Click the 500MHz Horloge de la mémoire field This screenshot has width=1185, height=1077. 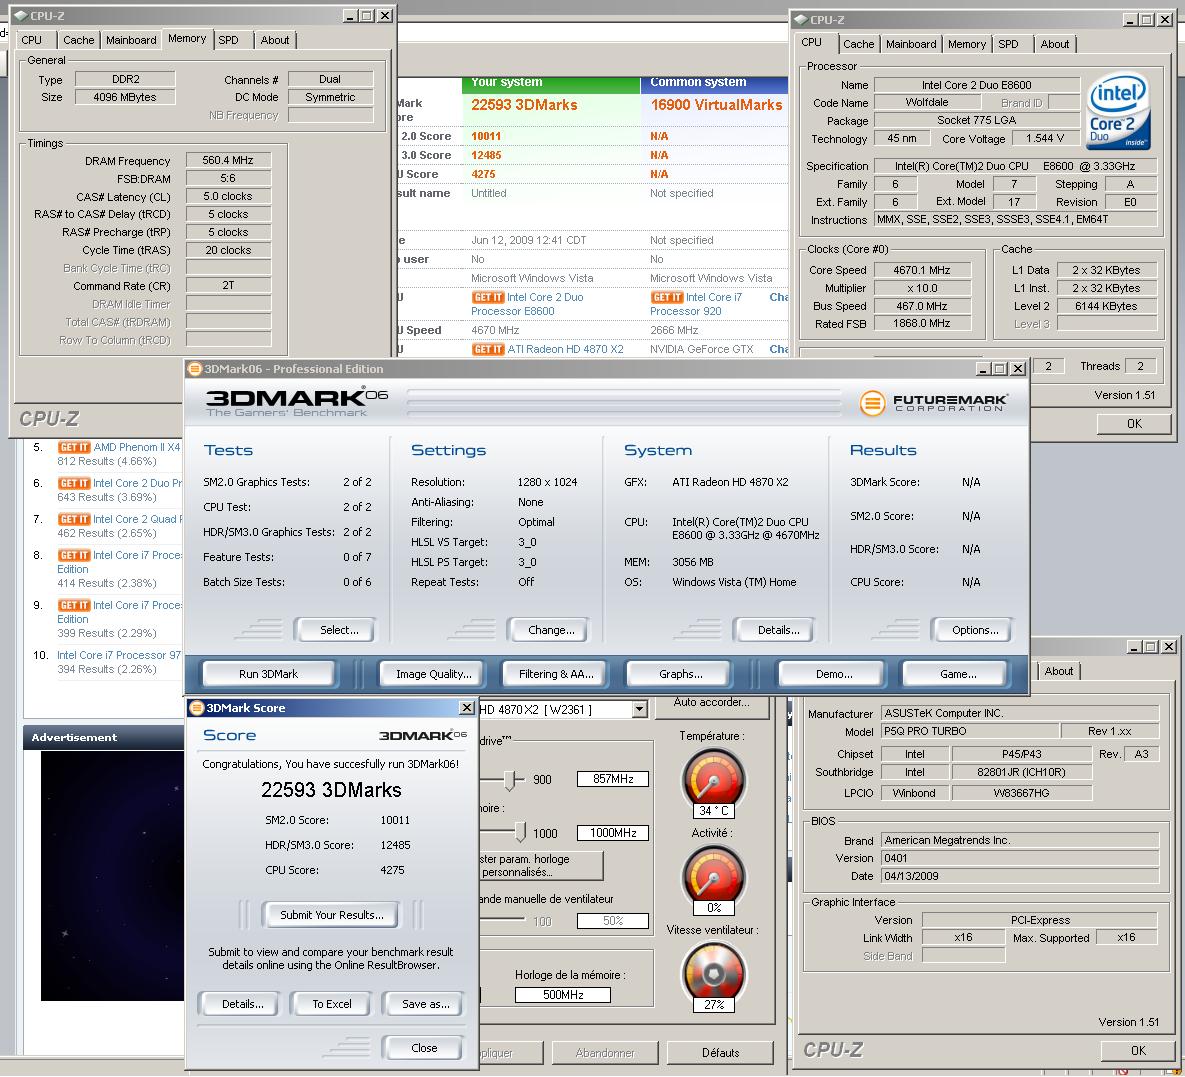point(563,995)
